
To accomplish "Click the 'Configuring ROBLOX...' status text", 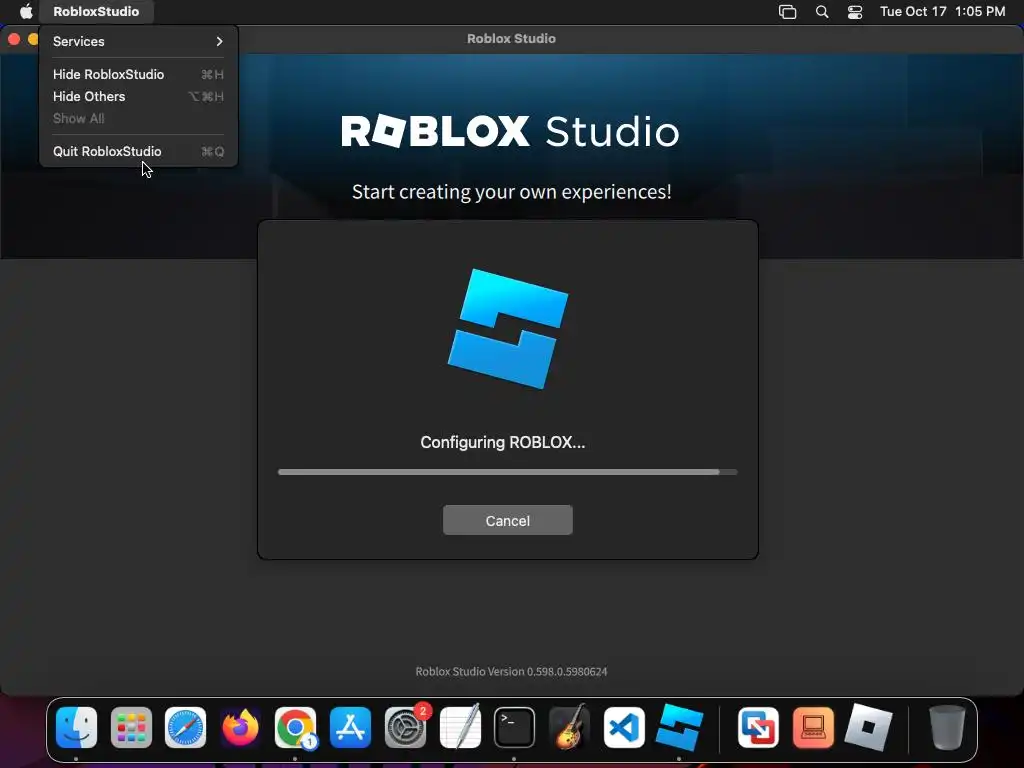I will click(503, 443).
